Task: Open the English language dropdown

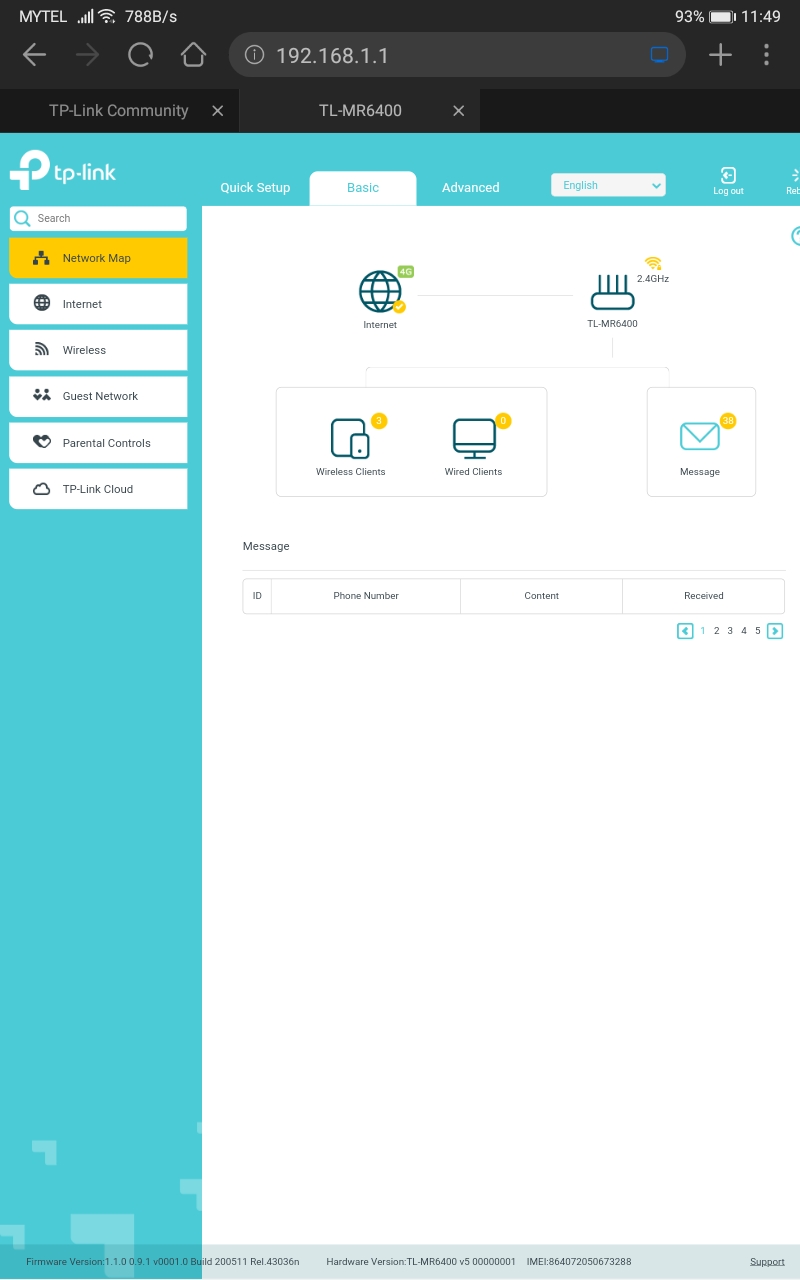Action: [608, 185]
